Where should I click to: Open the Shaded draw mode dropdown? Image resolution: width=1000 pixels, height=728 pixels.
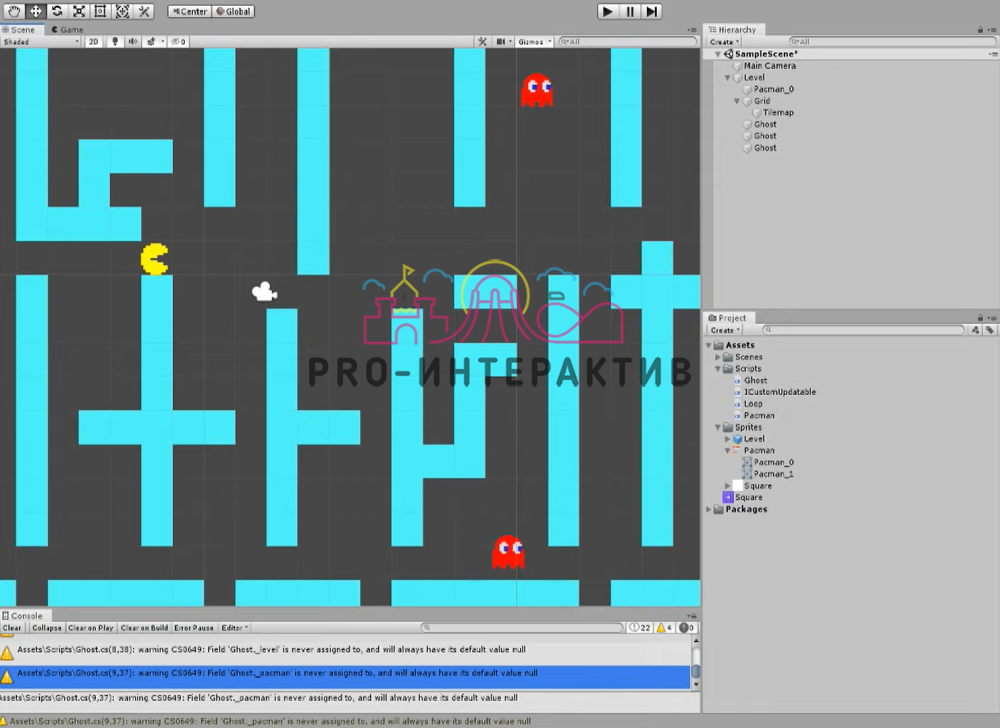pos(41,41)
